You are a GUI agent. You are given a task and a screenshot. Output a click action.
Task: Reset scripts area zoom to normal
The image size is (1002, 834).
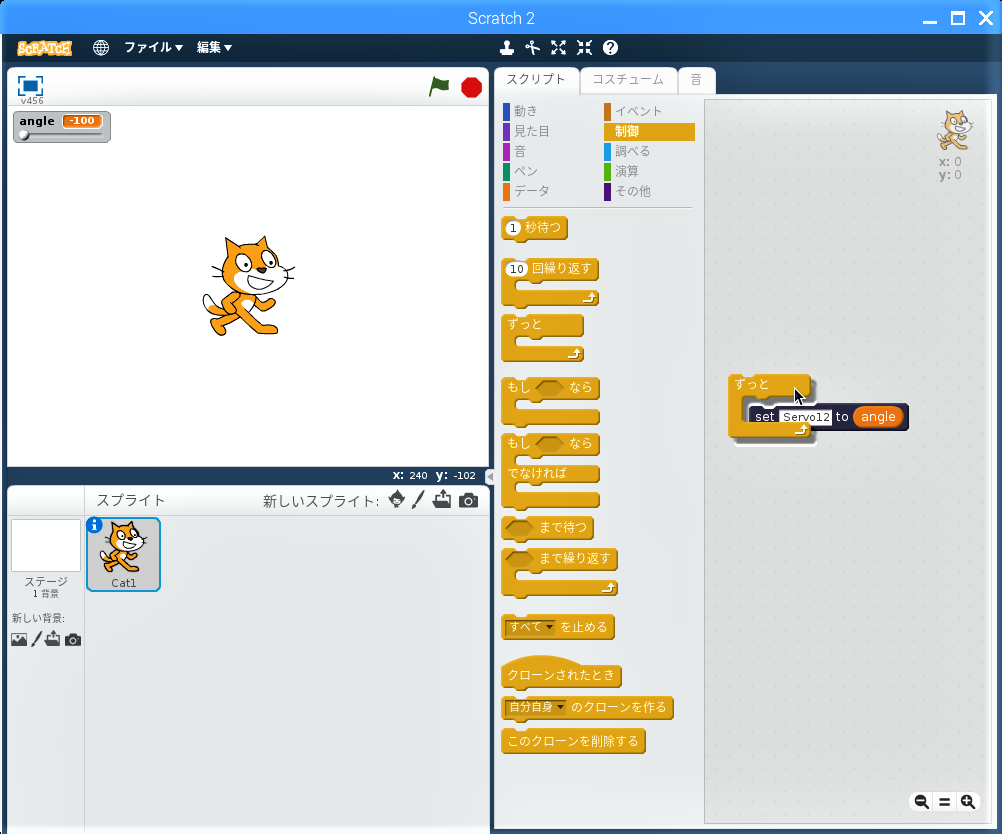944,801
